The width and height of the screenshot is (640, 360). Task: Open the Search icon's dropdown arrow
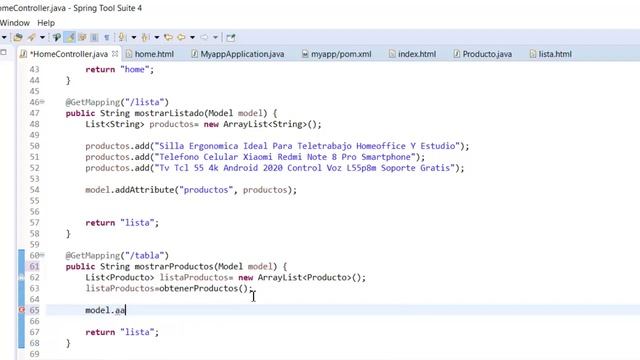[42, 38]
